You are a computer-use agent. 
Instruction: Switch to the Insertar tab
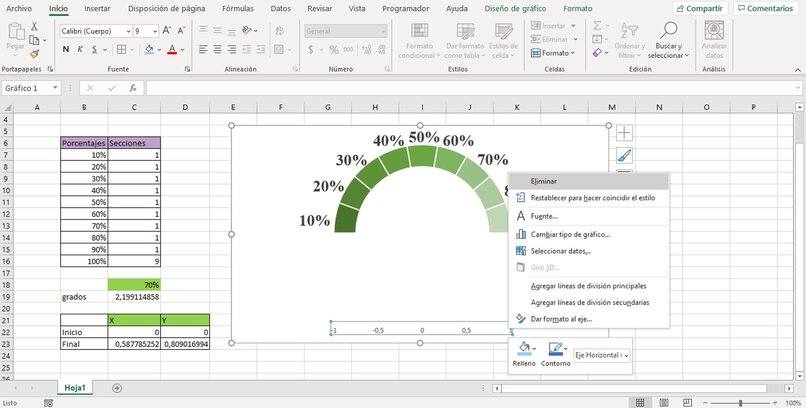point(97,9)
